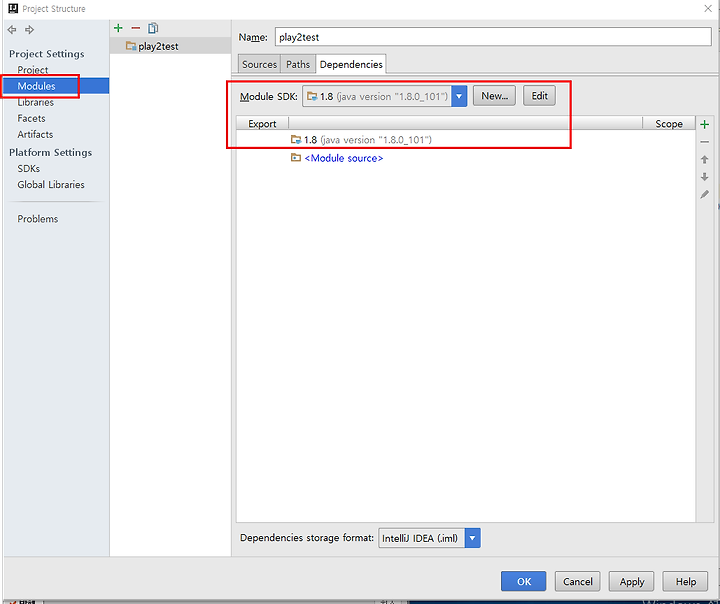Select Modules in Project Settings
This screenshot has height=604, width=720.
tap(56, 86)
